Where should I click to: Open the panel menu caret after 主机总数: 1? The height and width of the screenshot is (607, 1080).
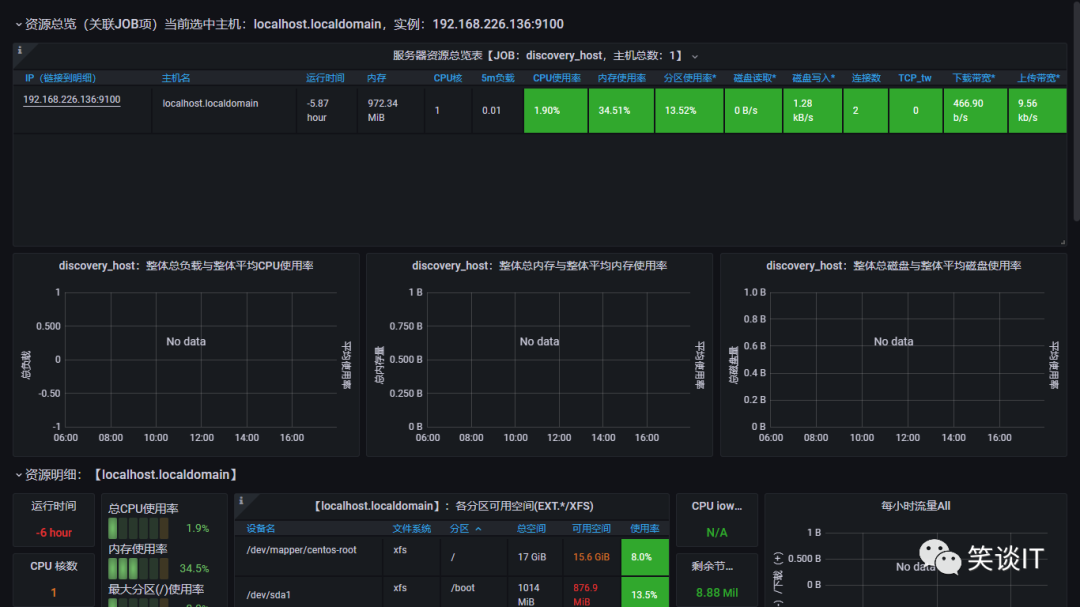coord(694,56)
